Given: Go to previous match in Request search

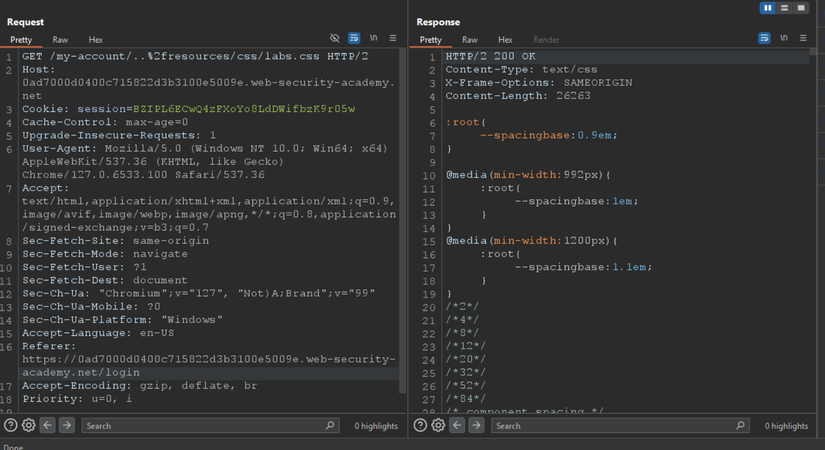Looking at the screenshot, I should (47, 425).
